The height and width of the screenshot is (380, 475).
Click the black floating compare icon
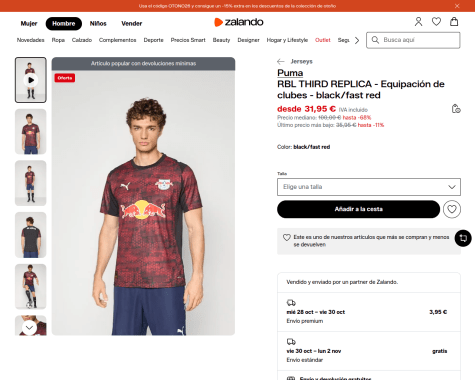(x=463, y=238)
